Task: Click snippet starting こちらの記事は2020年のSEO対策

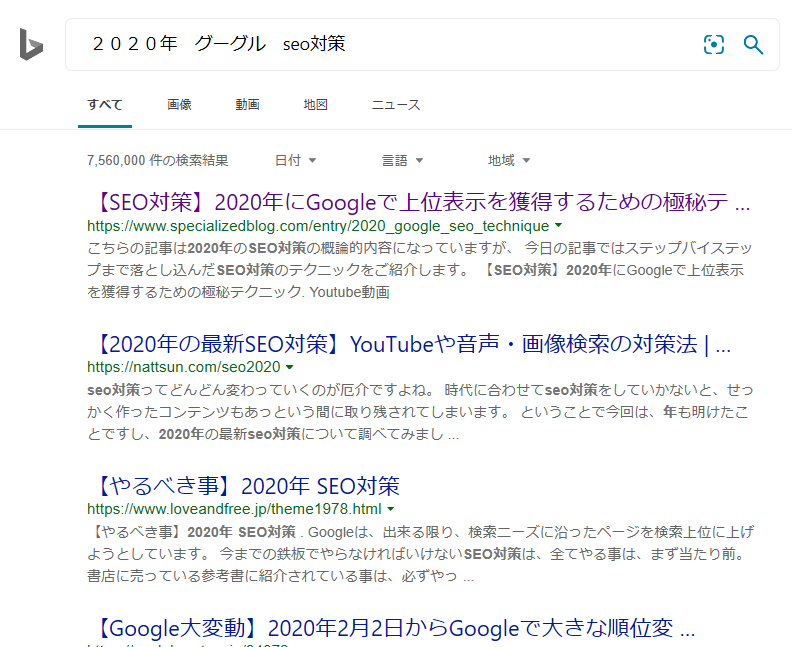Action: (x=420, y=270)
